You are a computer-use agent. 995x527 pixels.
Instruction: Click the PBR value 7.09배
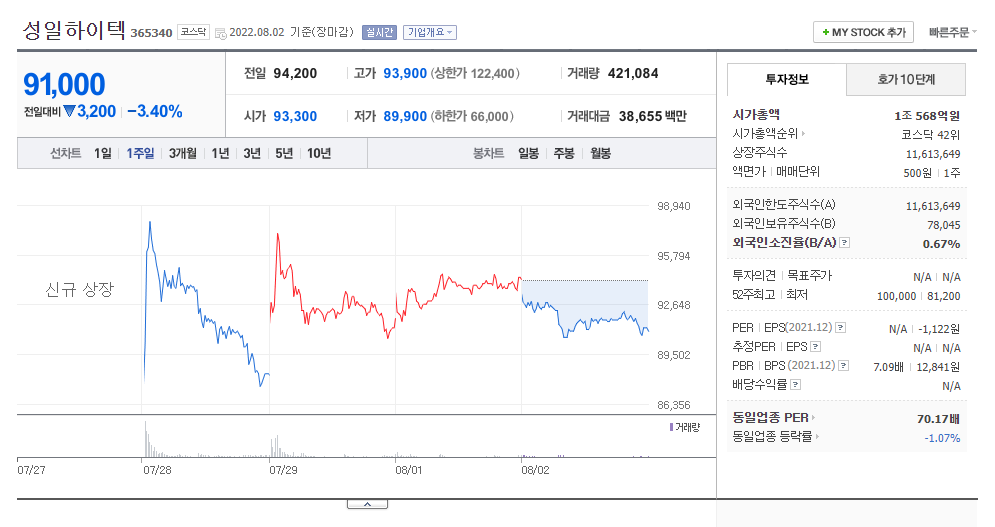click(x=888, y=368)
